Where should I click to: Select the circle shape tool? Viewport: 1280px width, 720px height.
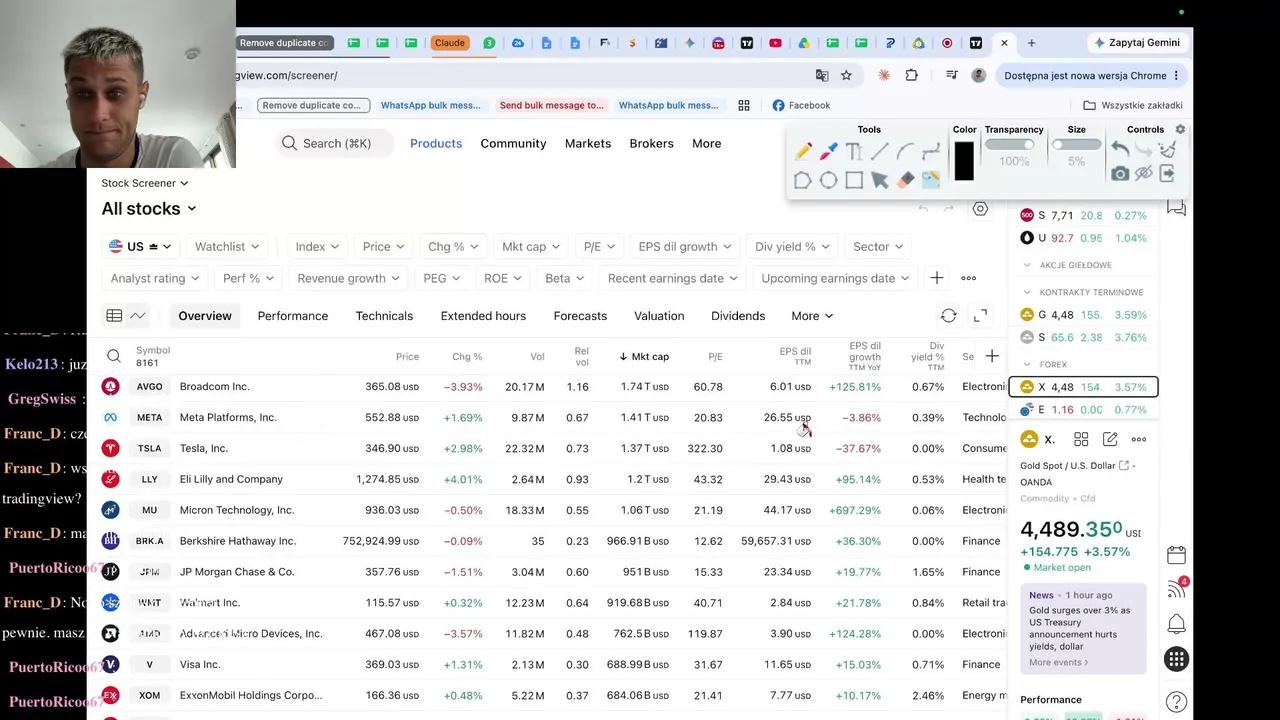[x=828, y=180]
